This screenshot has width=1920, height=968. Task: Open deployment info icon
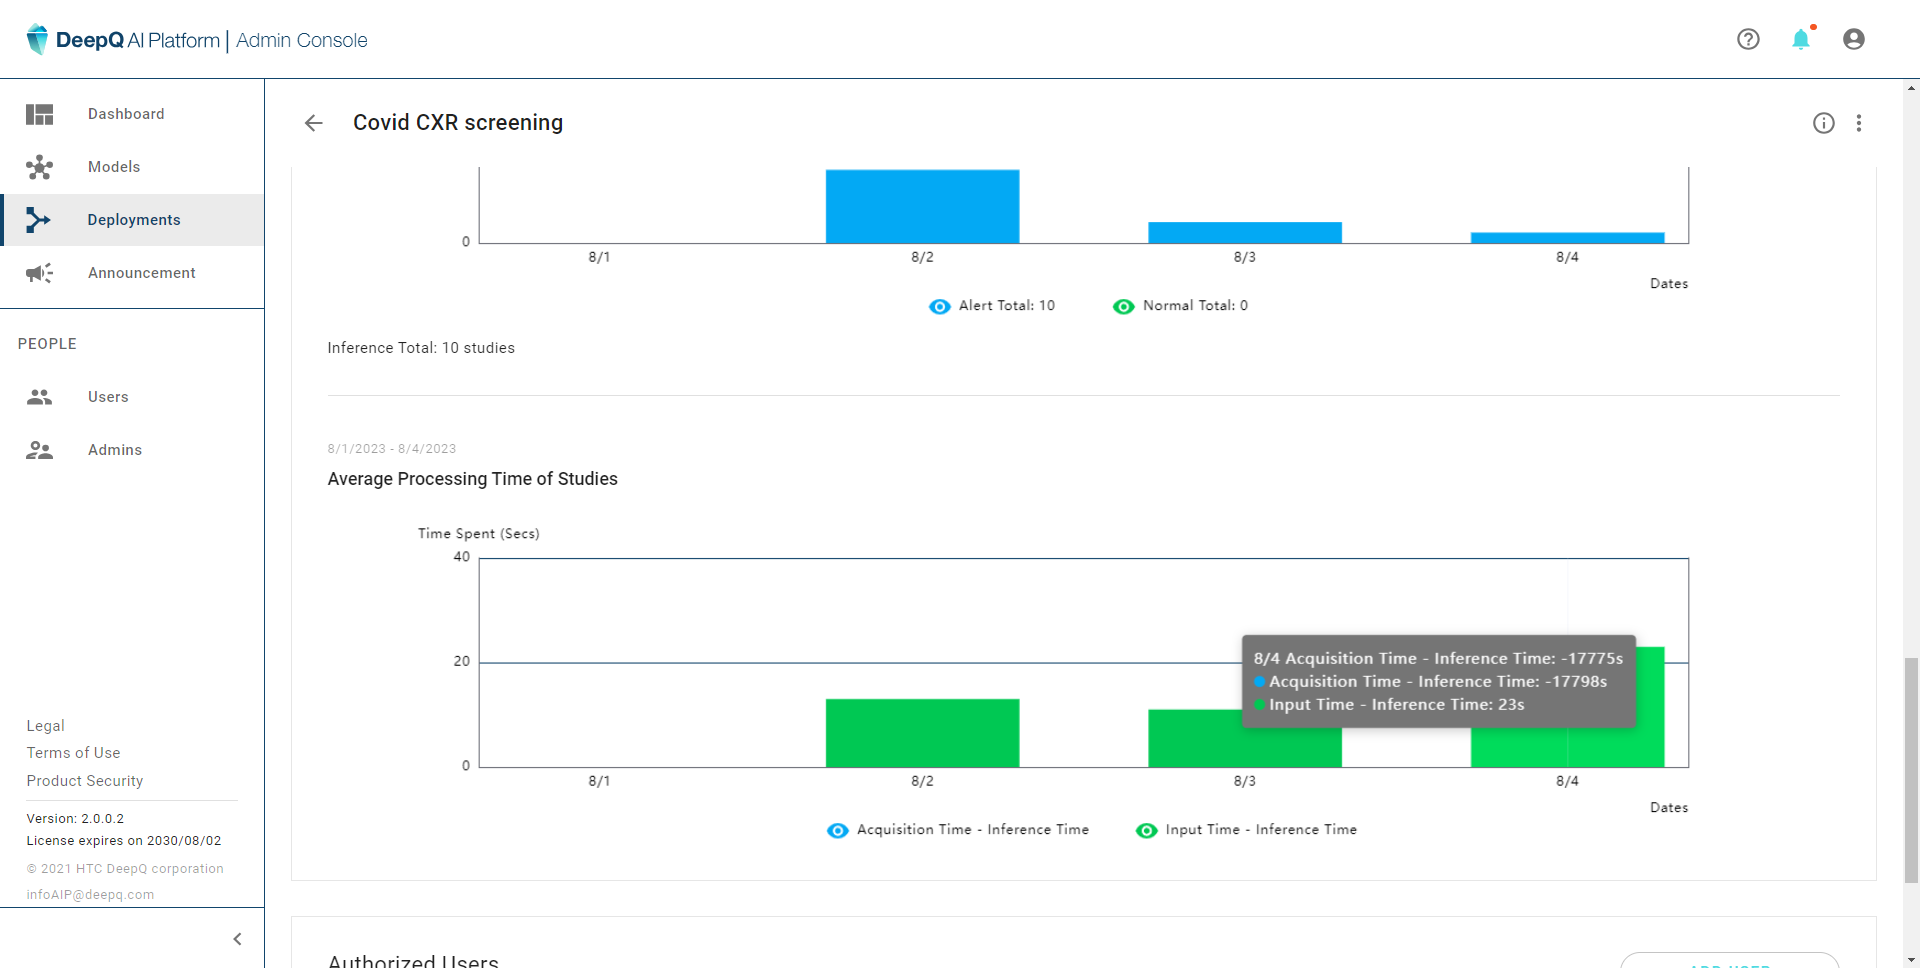click(x=1824, y=123)
